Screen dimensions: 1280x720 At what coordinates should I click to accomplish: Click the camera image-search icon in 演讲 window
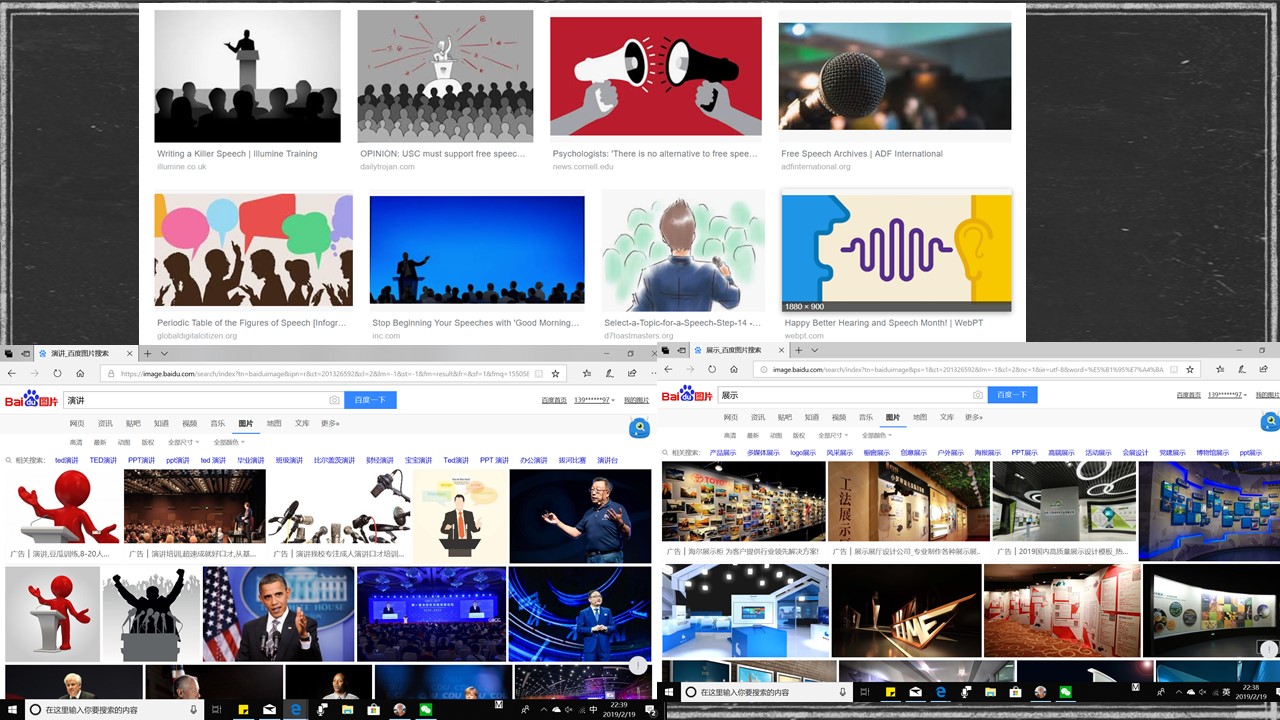(334, 400)
